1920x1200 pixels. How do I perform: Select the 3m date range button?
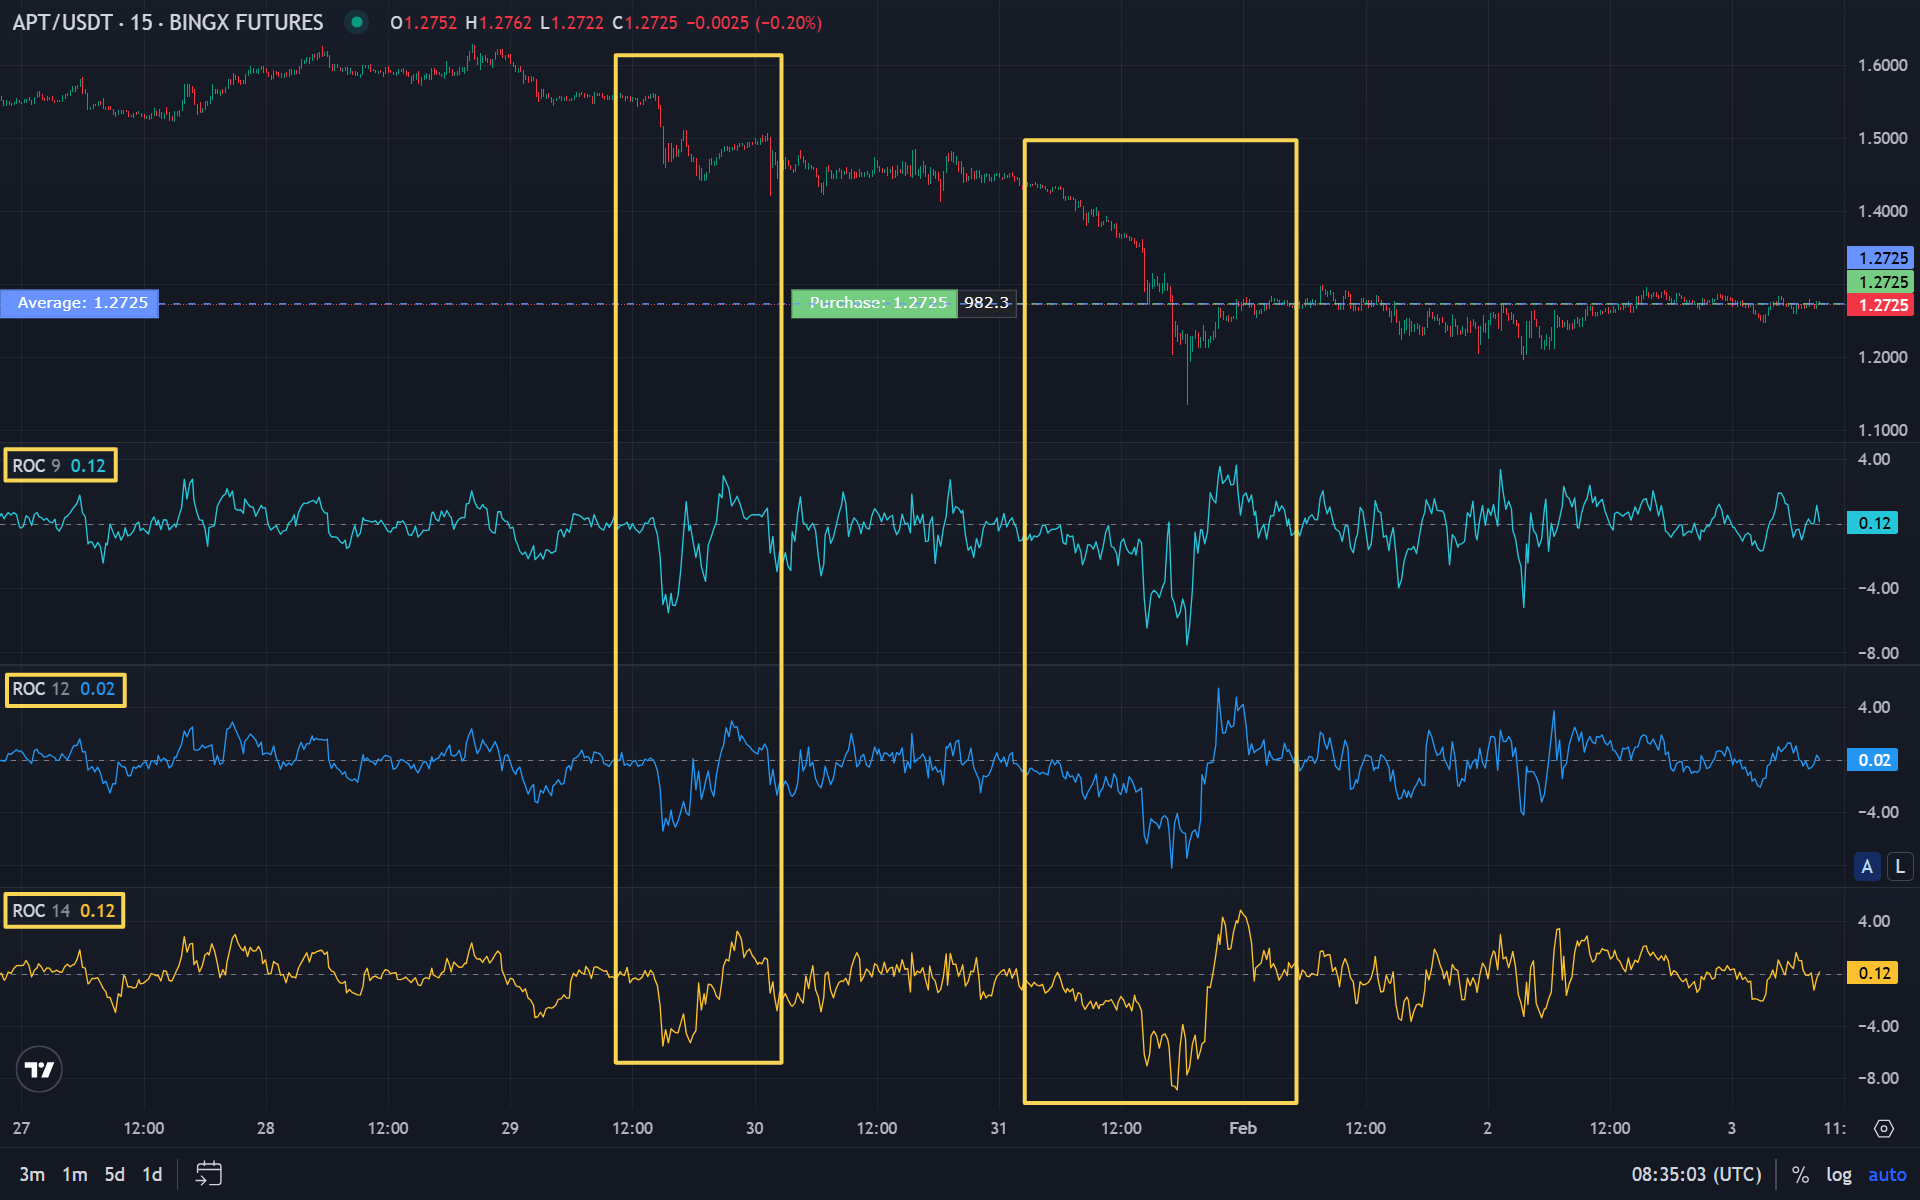tap(33, 1173)
